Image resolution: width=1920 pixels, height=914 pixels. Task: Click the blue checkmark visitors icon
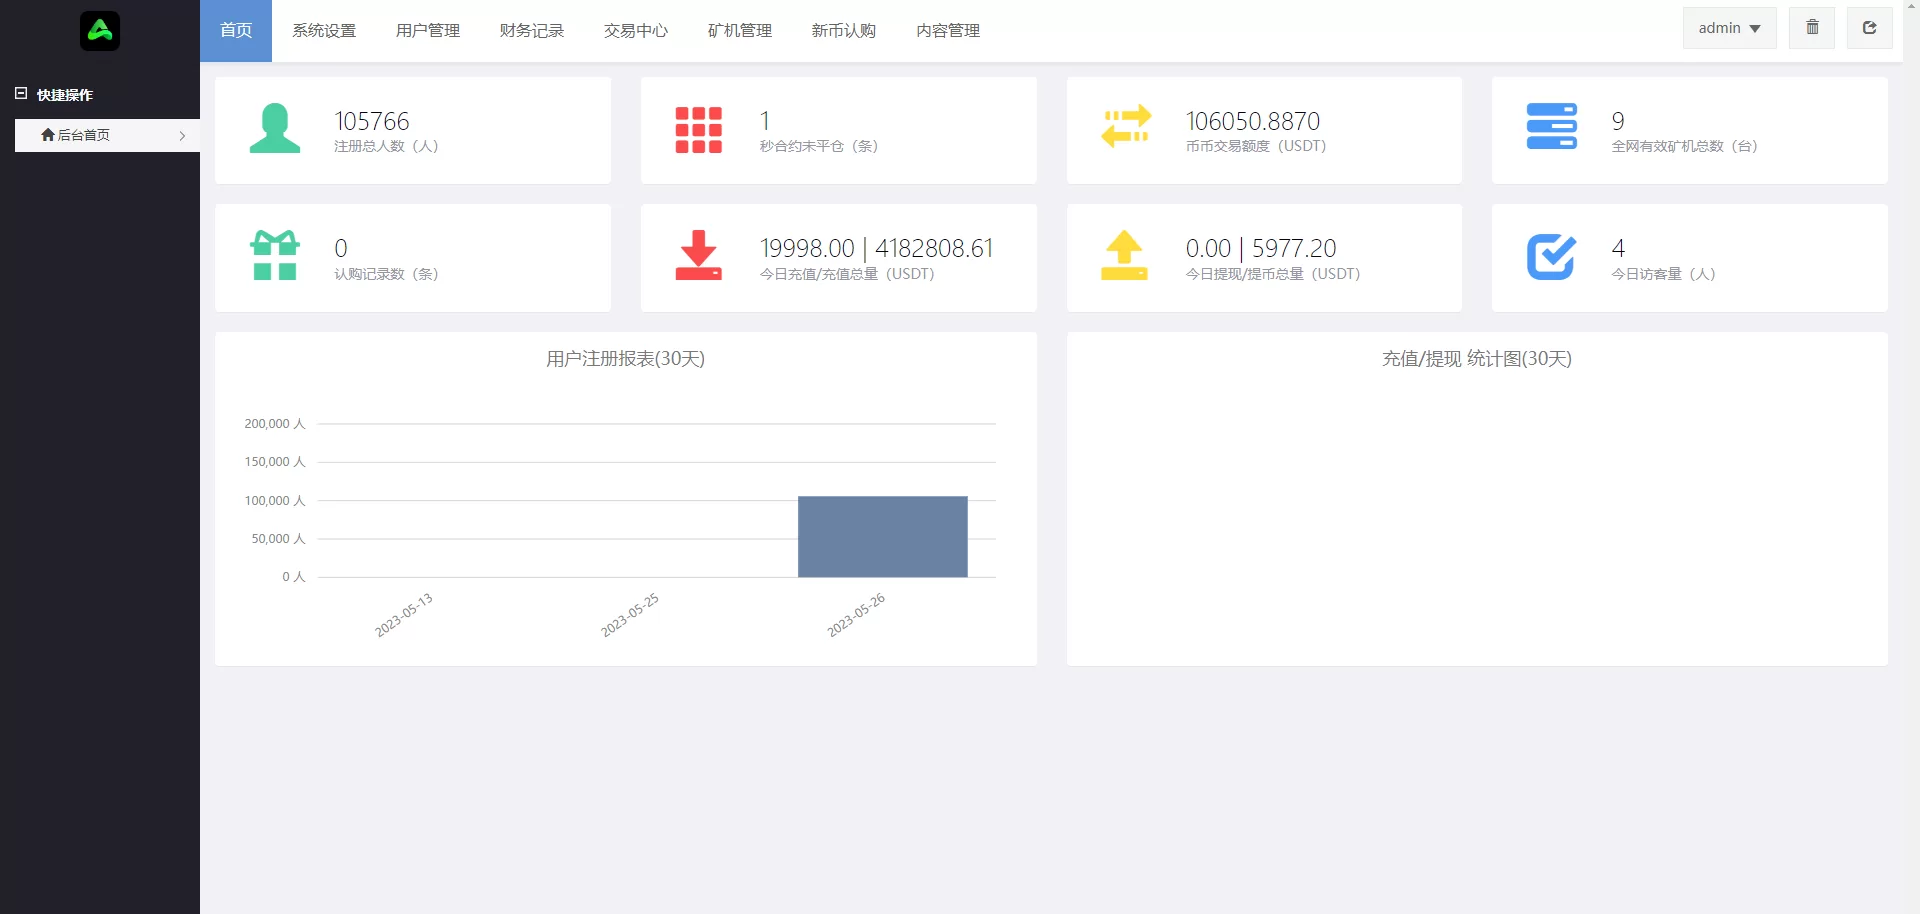[x=1551, y=256]
